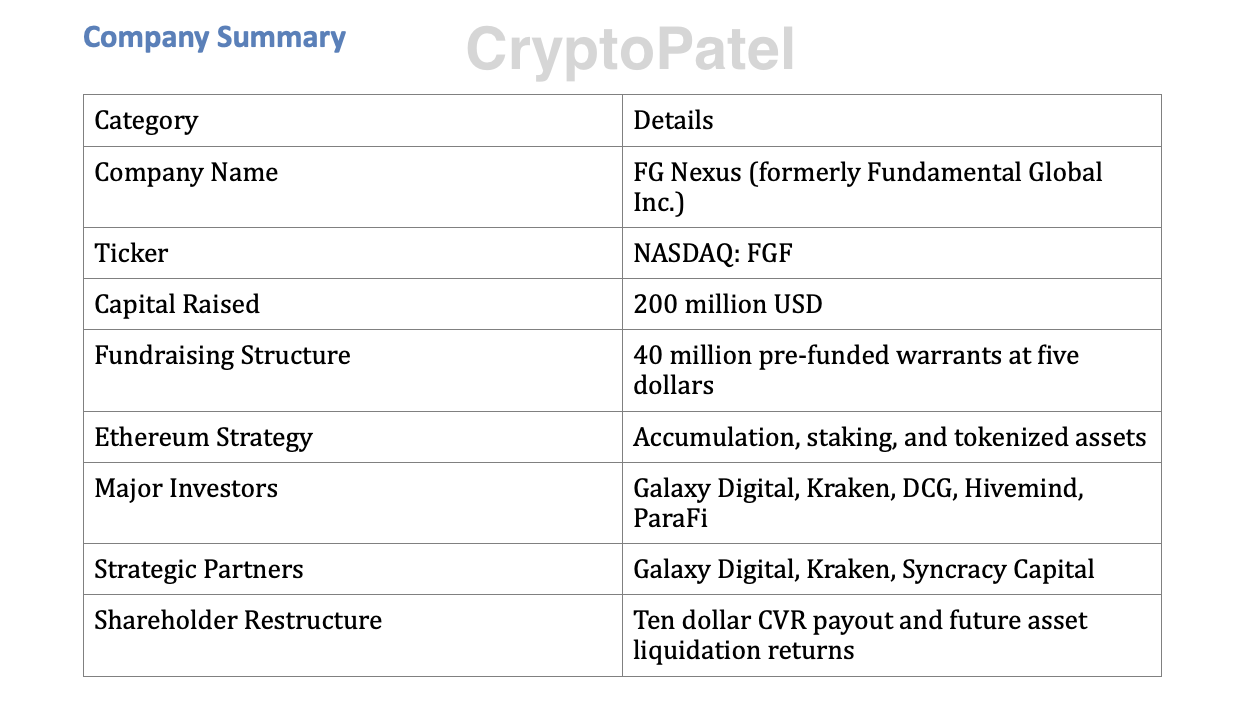Click the Fundraising Structure label
1240x722 pixels.
click(222, 356)
